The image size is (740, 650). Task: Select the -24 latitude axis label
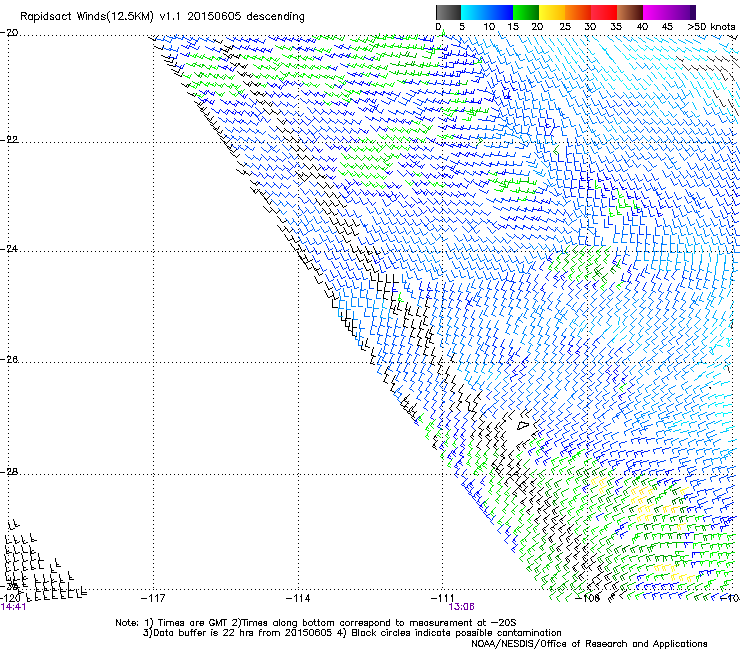click(x=9, y=249)
